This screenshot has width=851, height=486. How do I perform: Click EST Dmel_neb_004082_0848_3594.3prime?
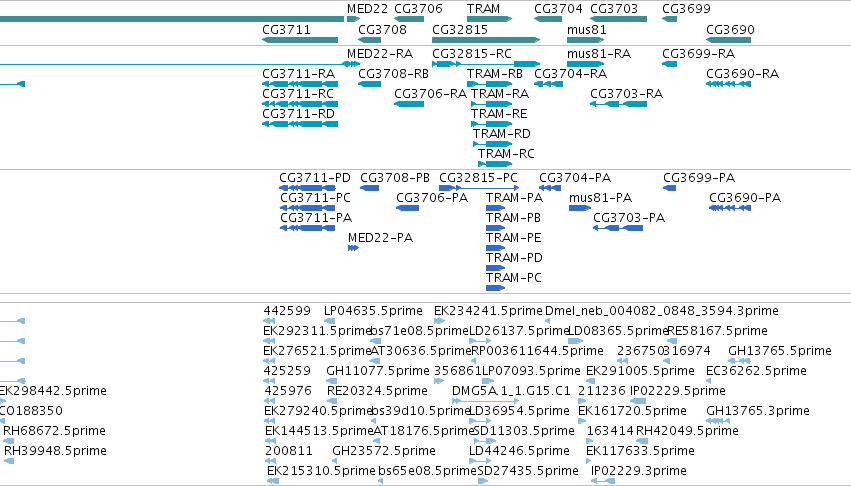click(662, 311)
